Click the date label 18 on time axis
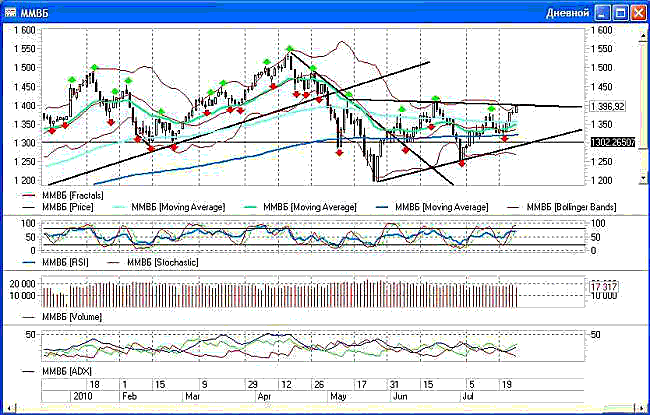650x415 pixels. tap(95, 384)
